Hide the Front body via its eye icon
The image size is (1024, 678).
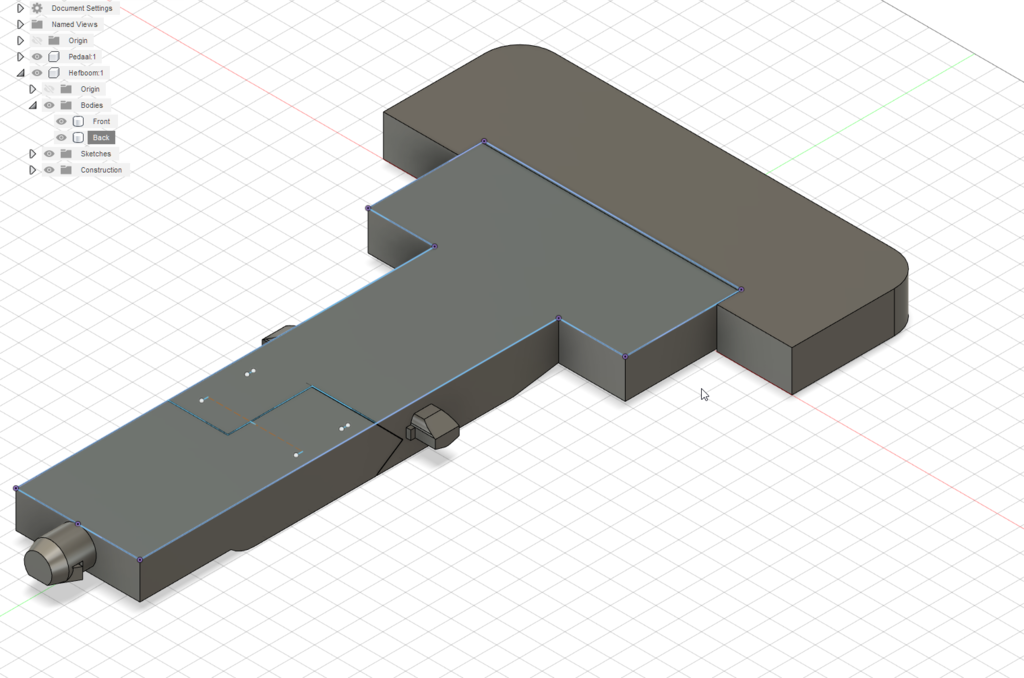pos(61,121)
